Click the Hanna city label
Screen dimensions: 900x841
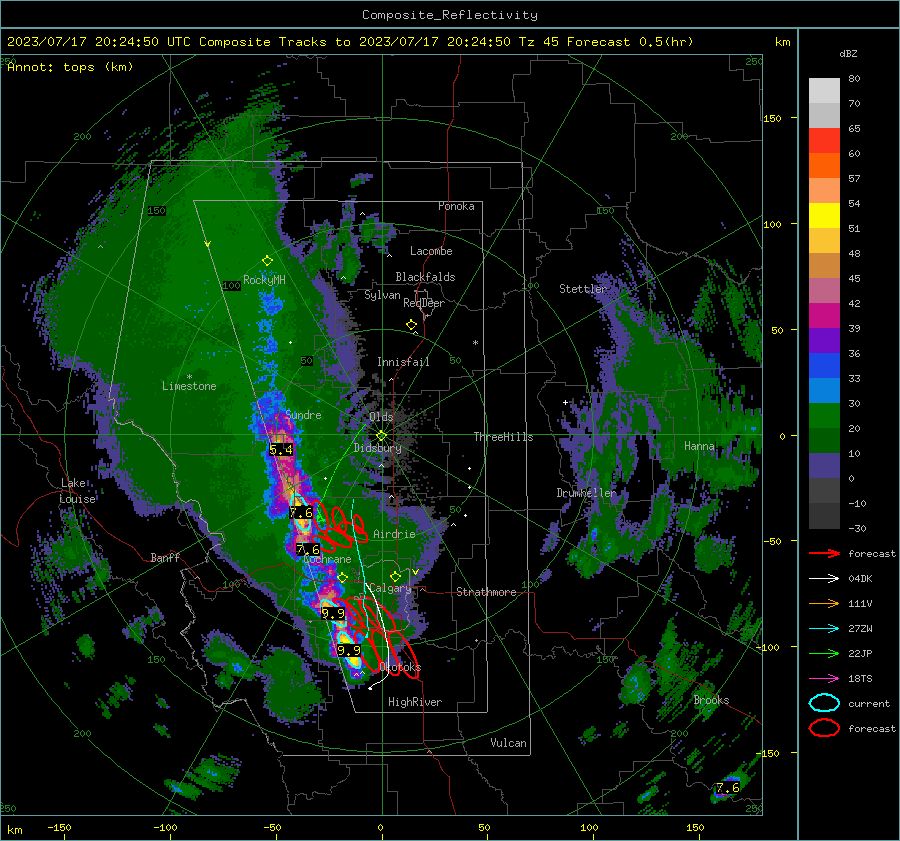[699, 446]
